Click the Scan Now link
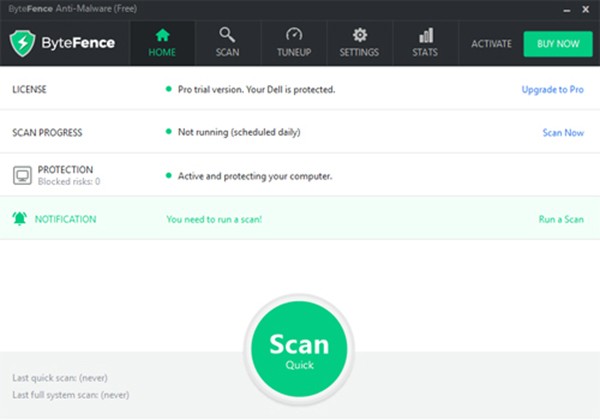 (x=562, y=132)
